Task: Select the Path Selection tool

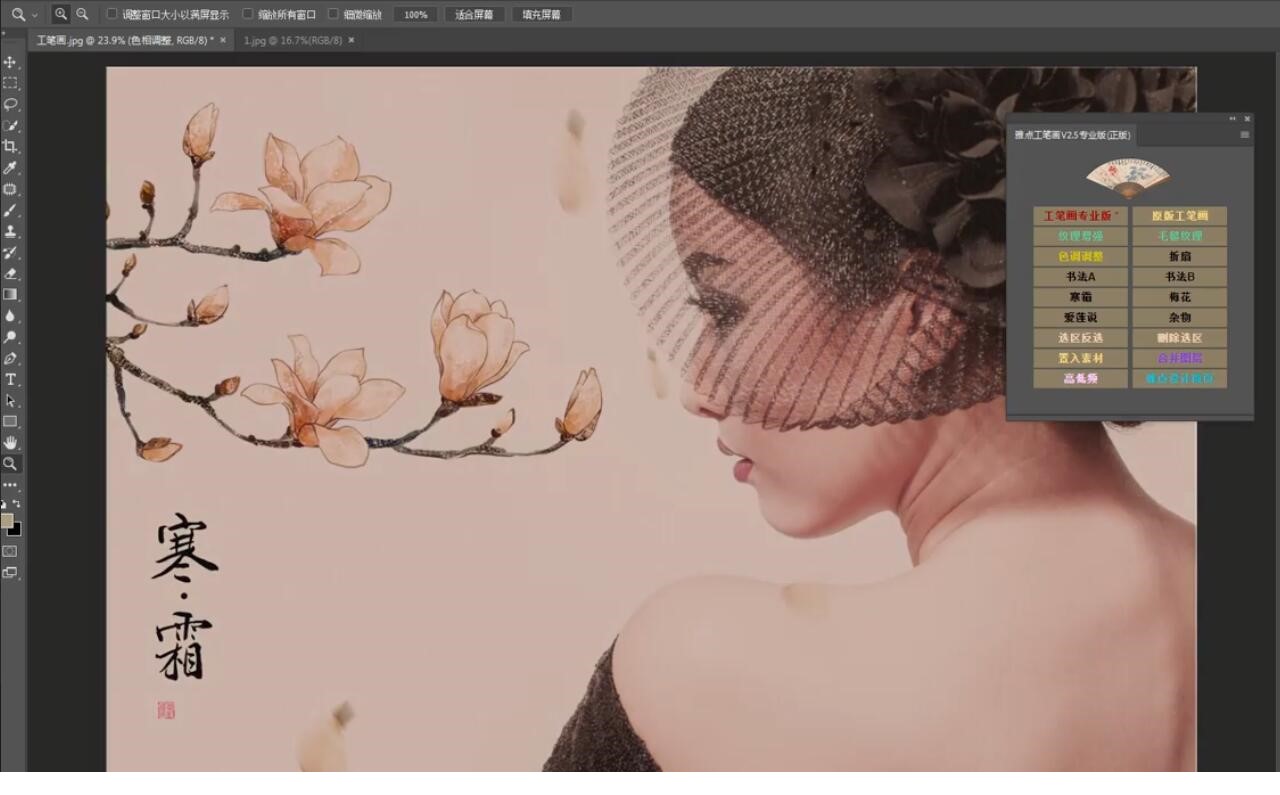Action: (x=10, y=400)
